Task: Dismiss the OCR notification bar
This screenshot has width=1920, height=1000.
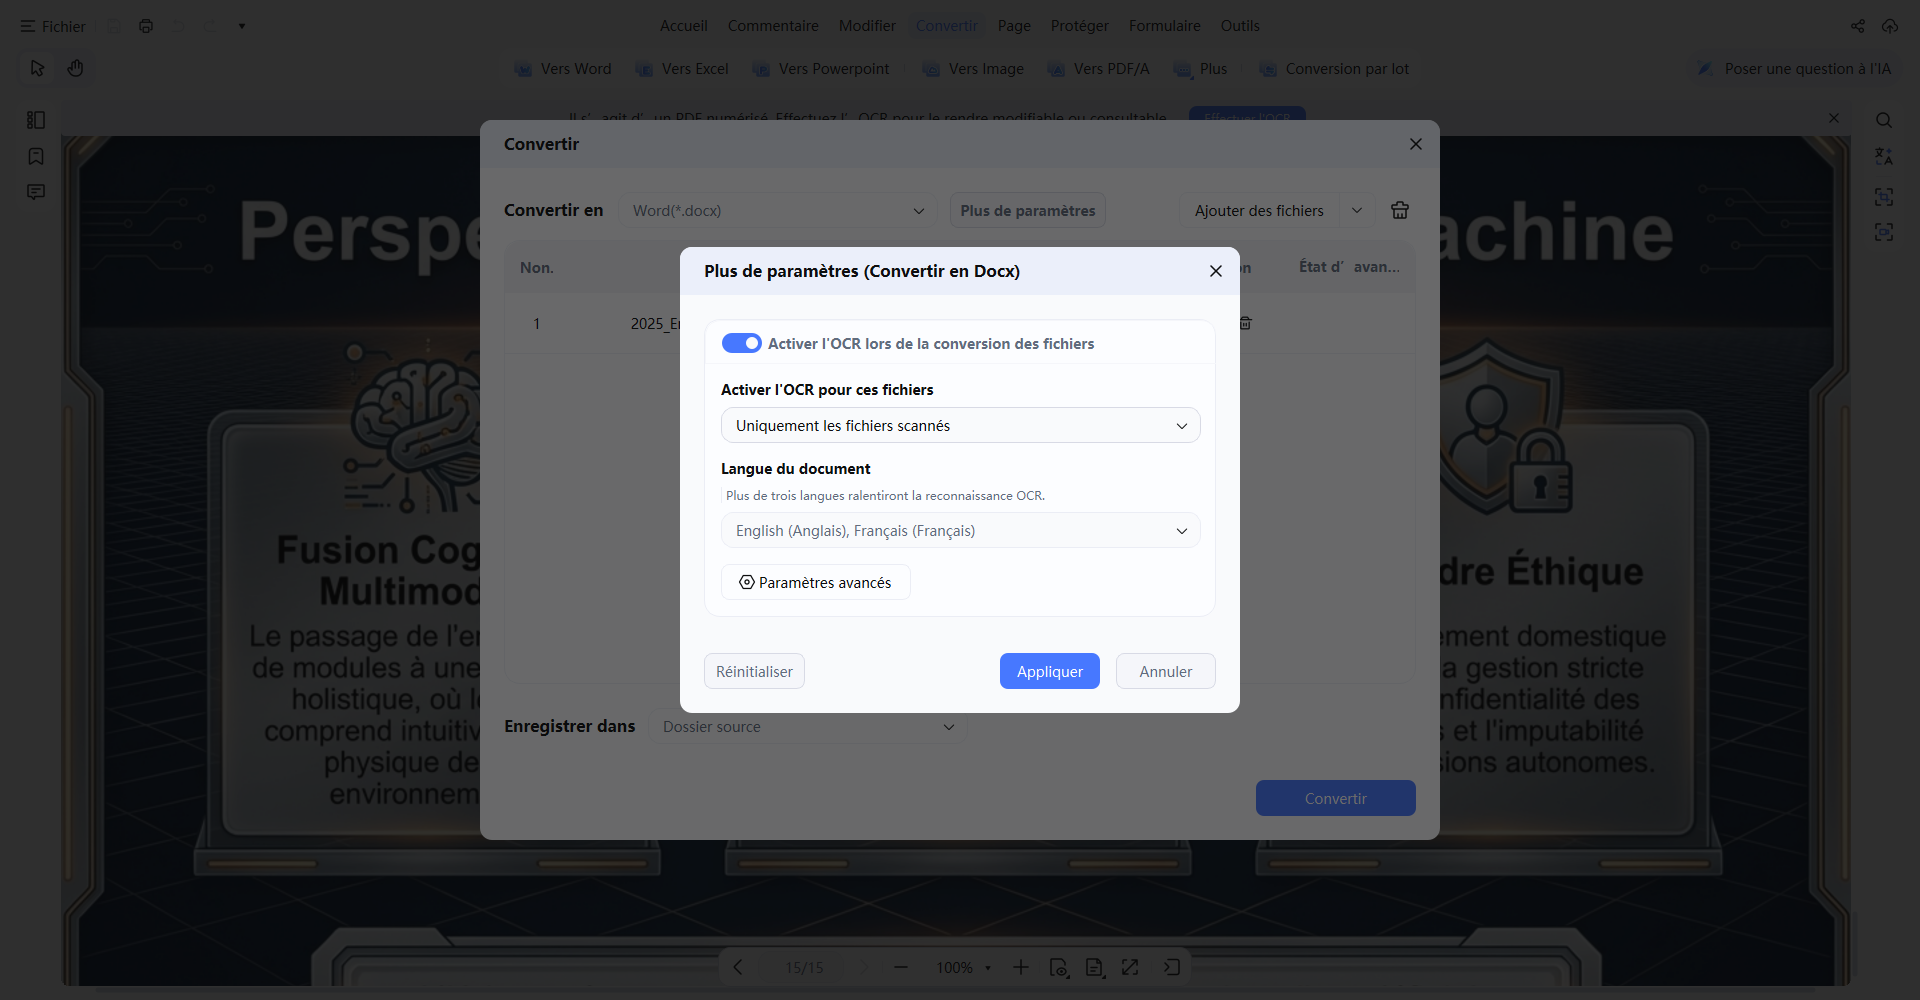Action: (1834, 118)
